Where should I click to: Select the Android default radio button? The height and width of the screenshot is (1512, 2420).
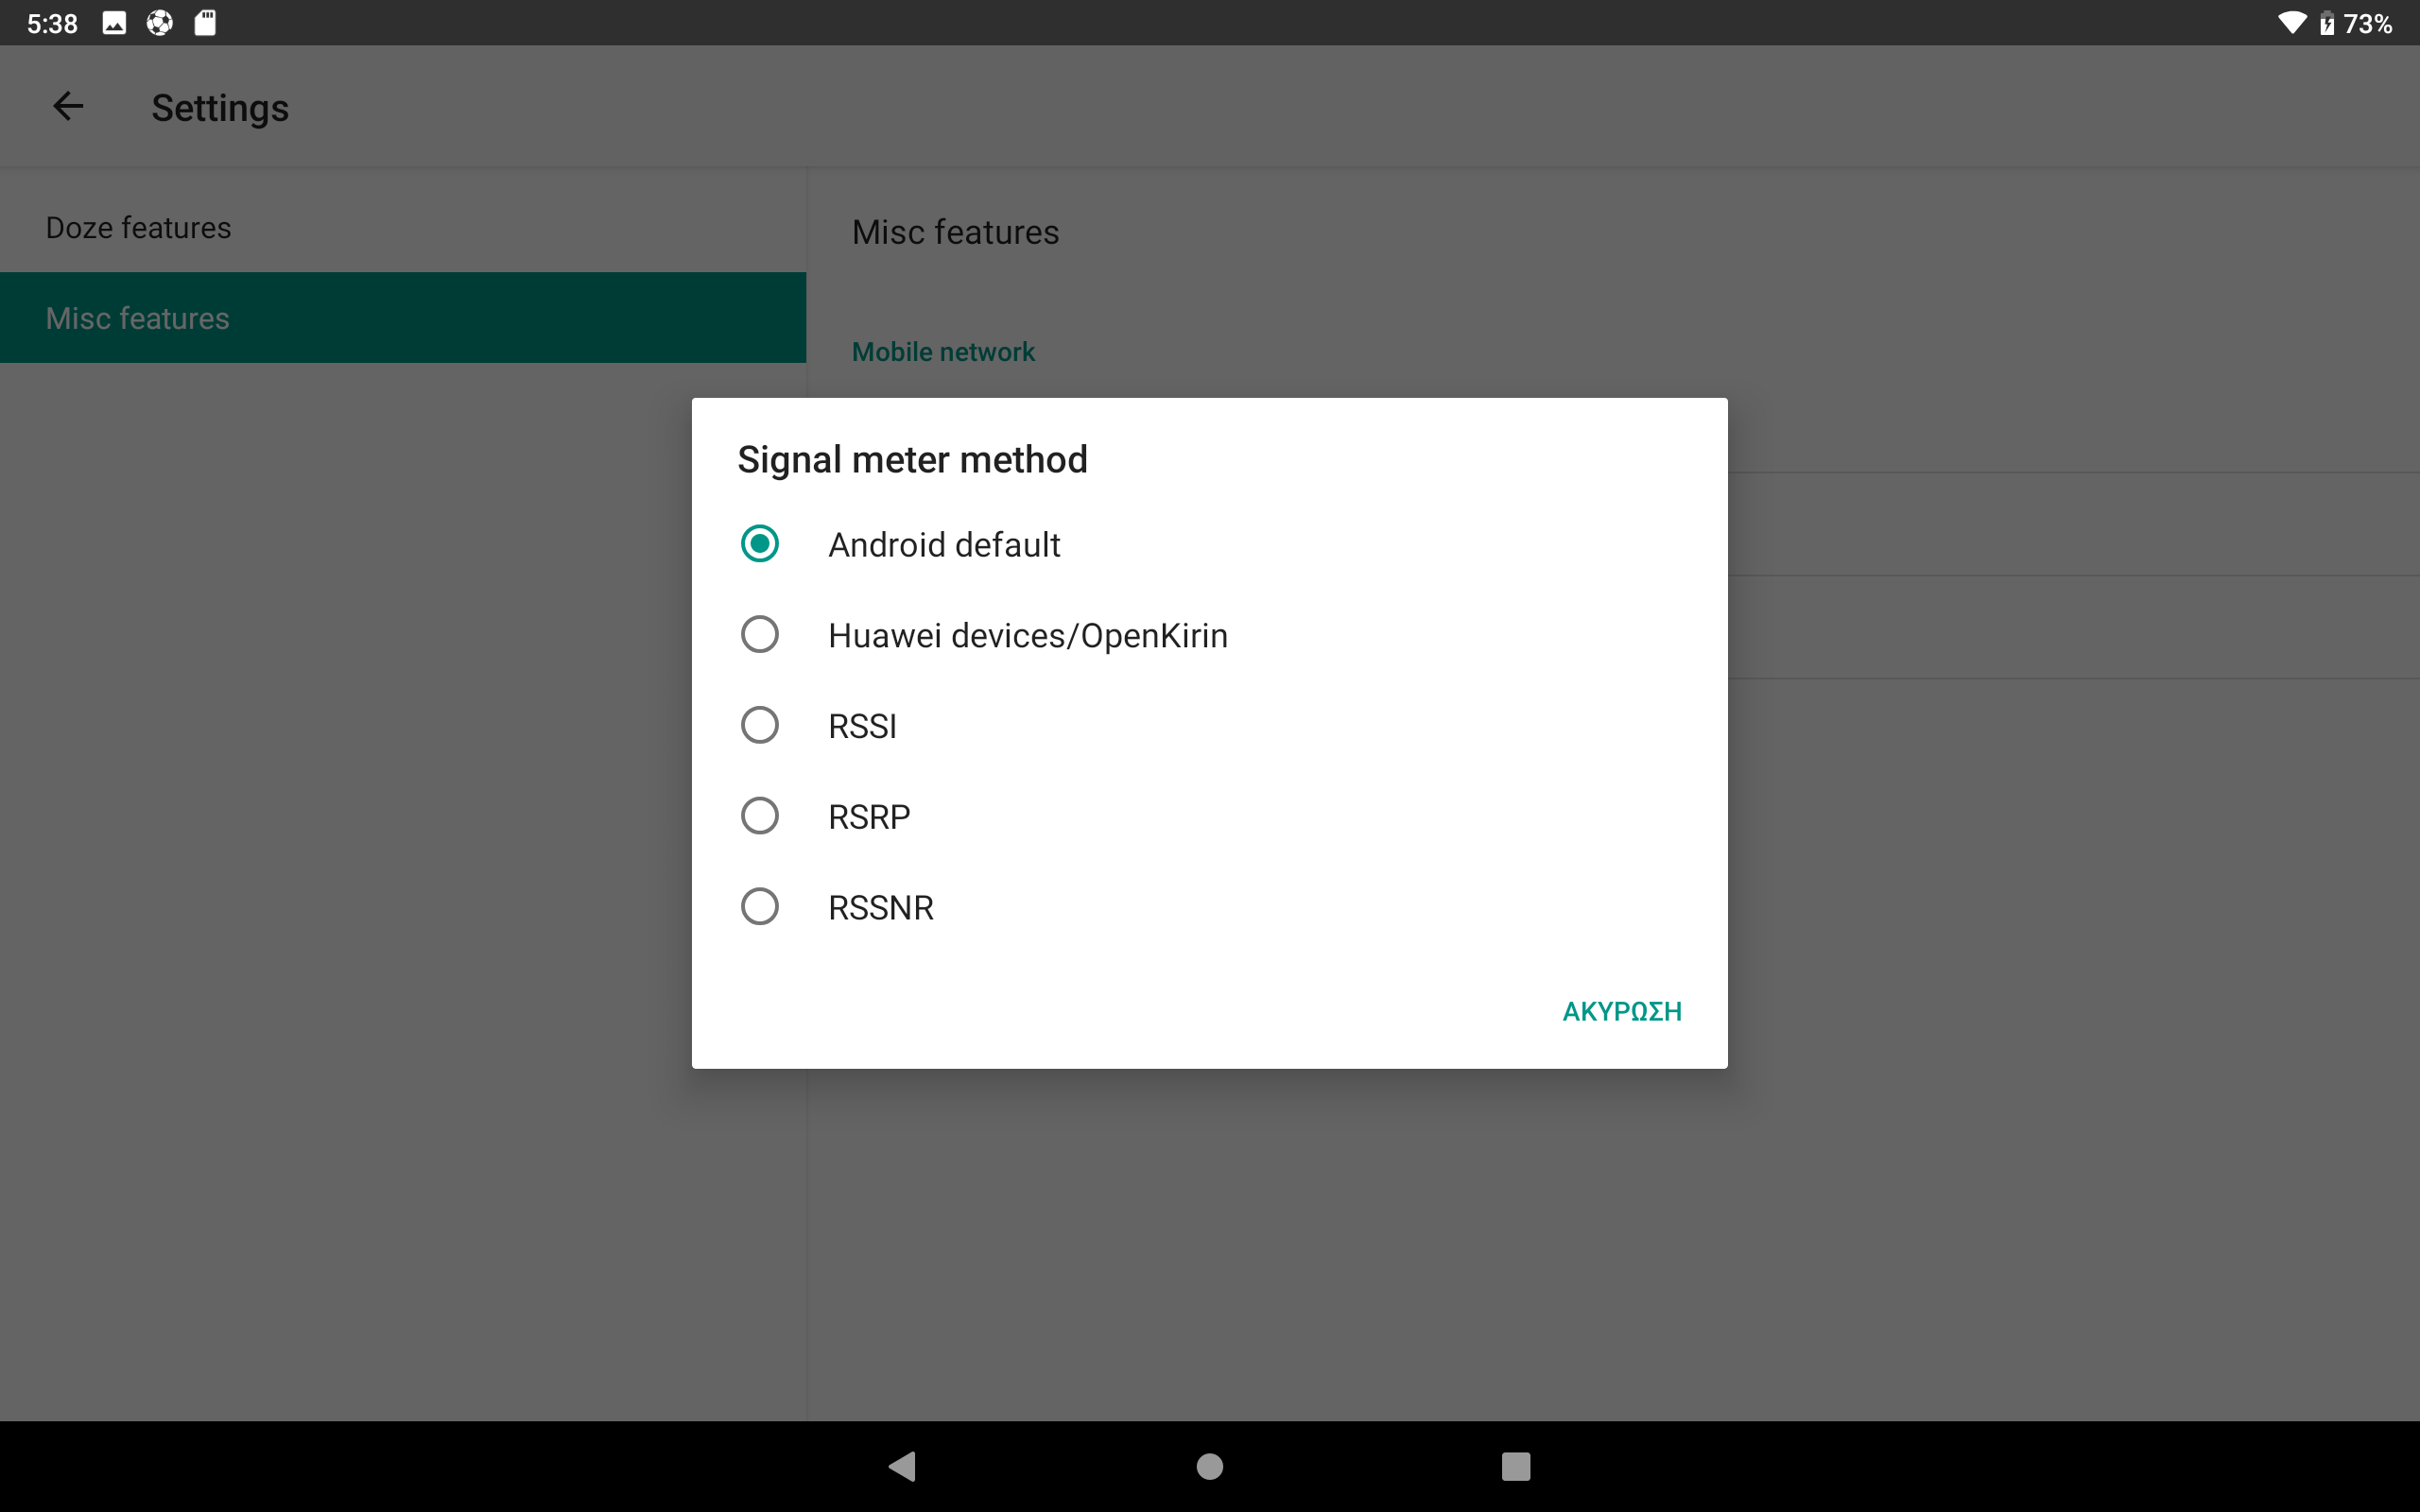tap(760, 544)
